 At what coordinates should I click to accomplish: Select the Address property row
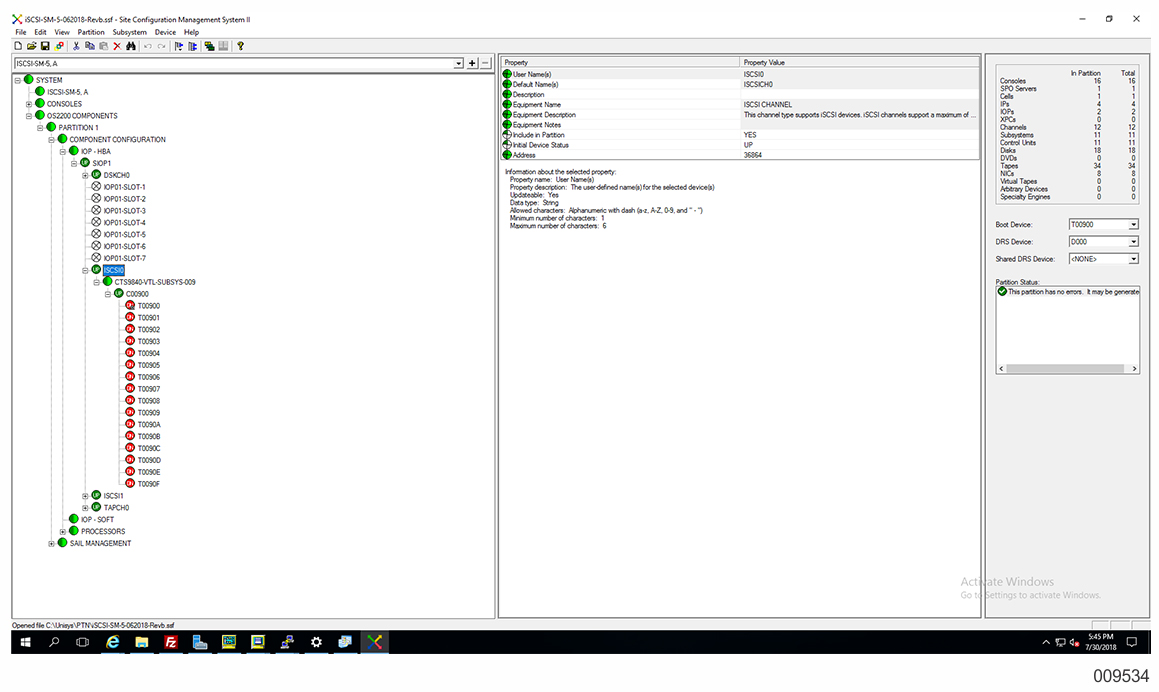pos(741,155)
